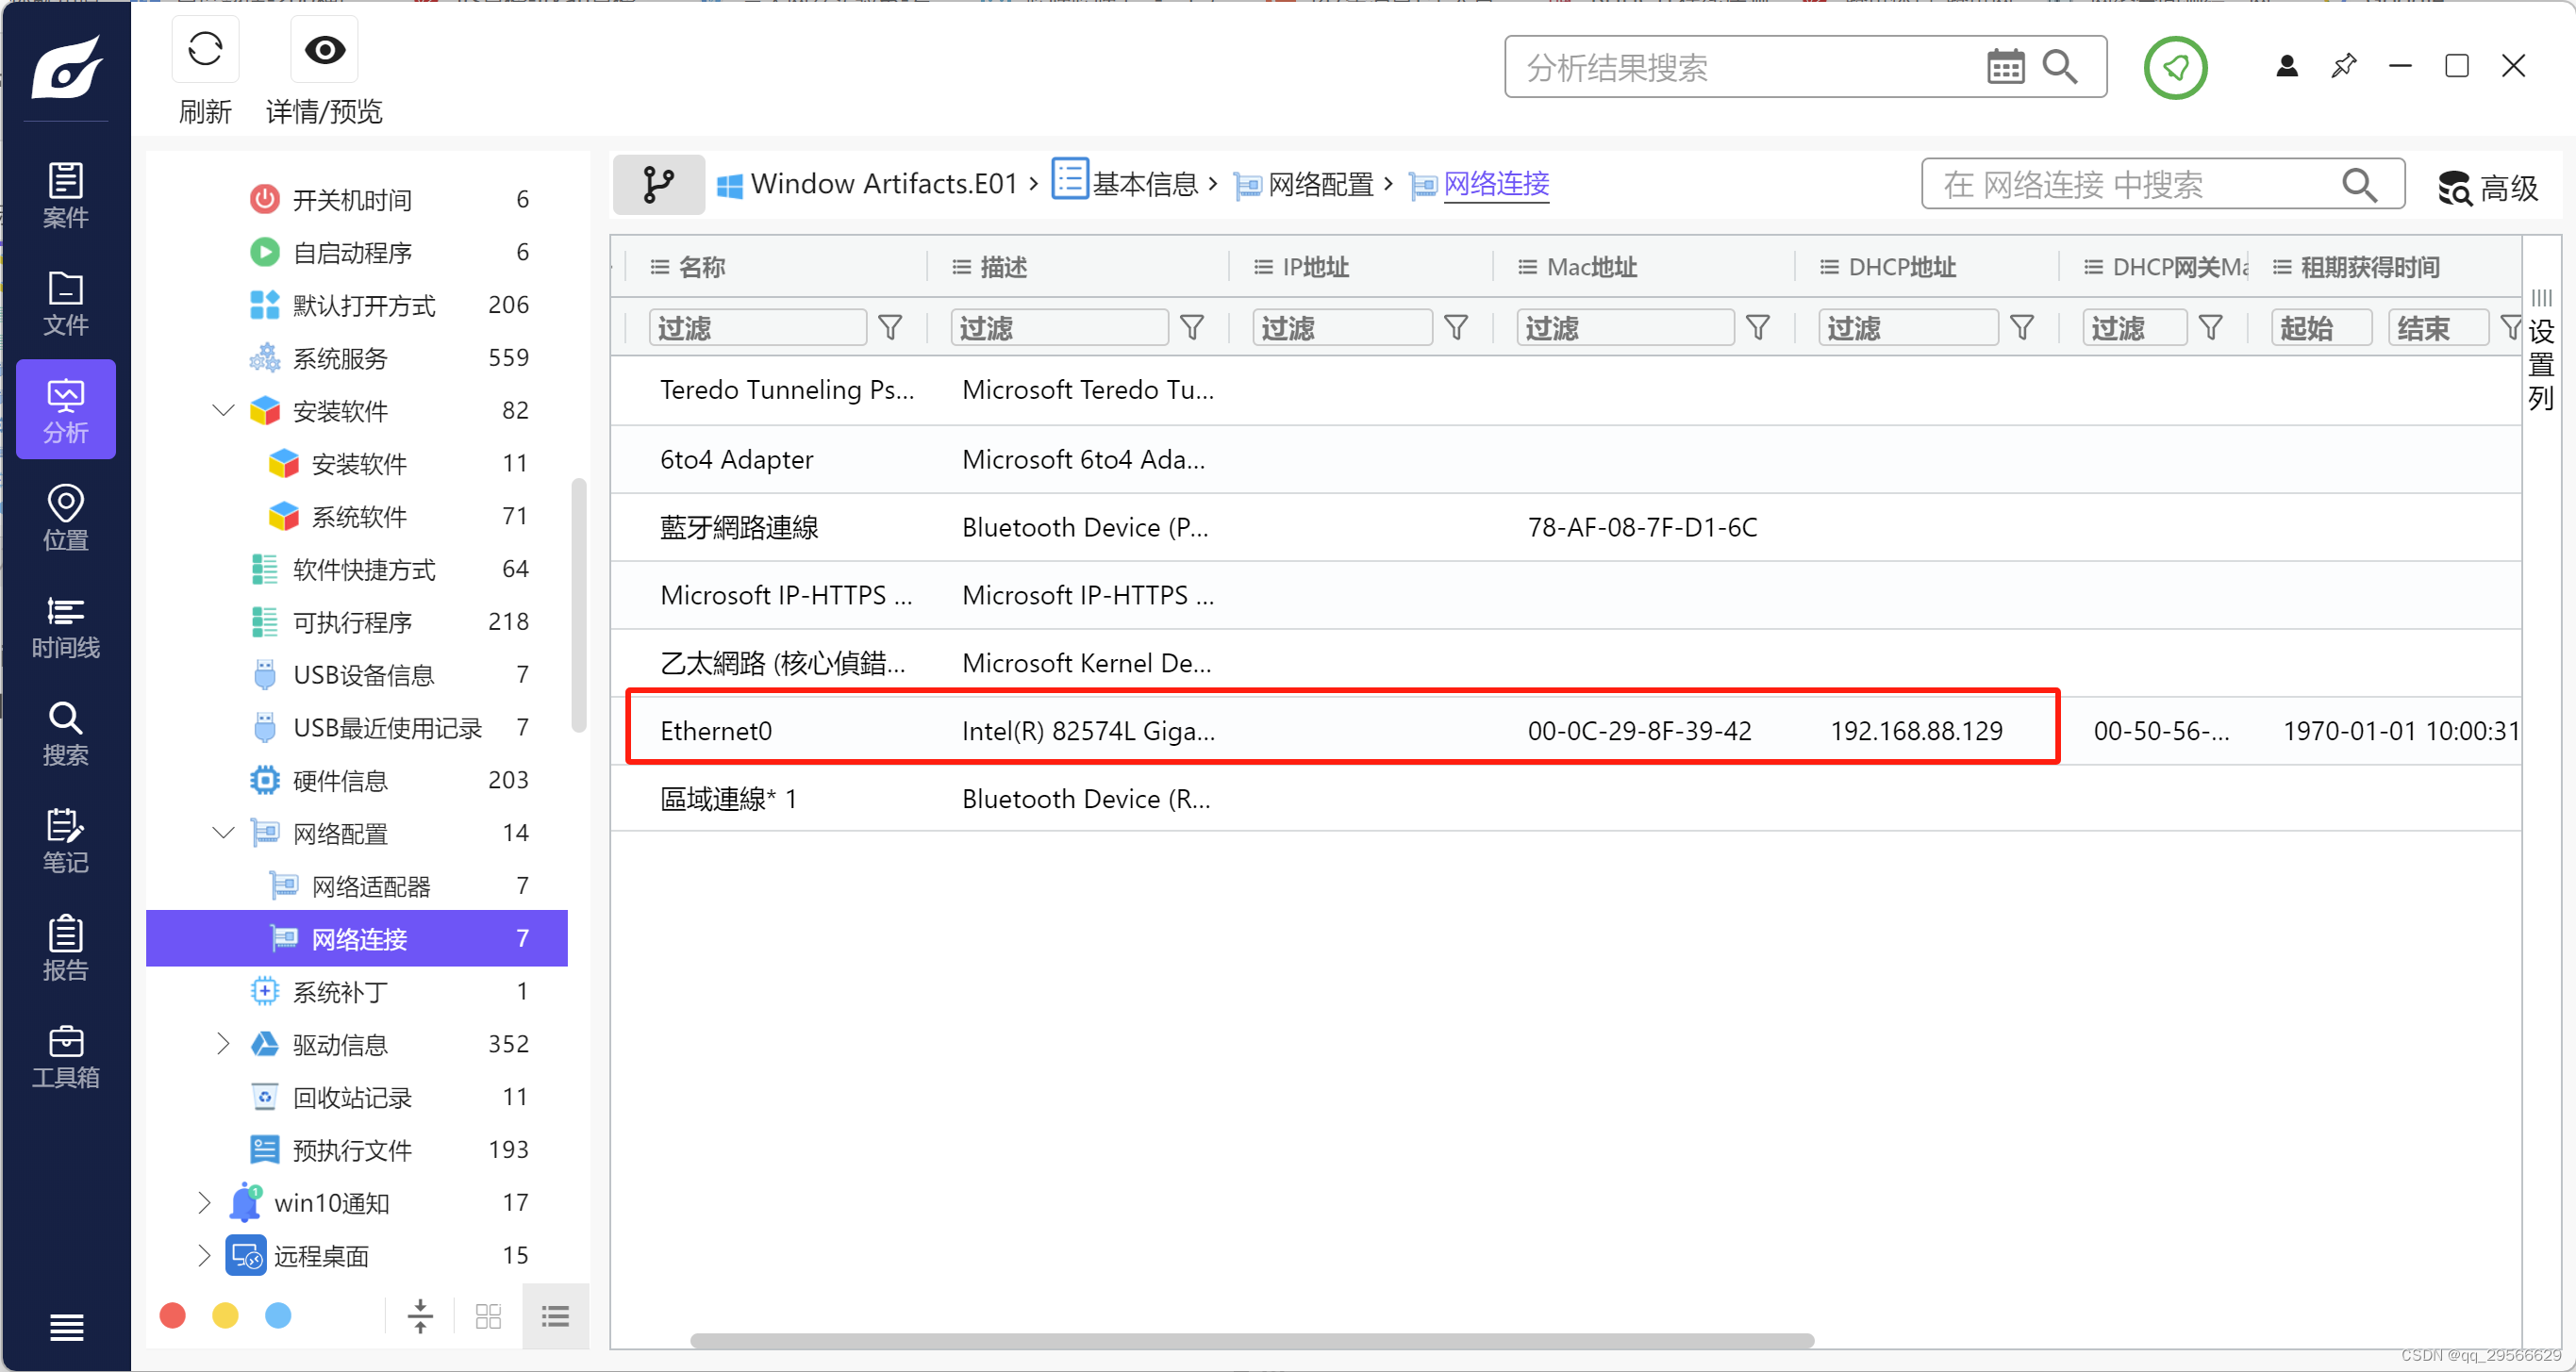Select the red color tag

coord(173,1315)
